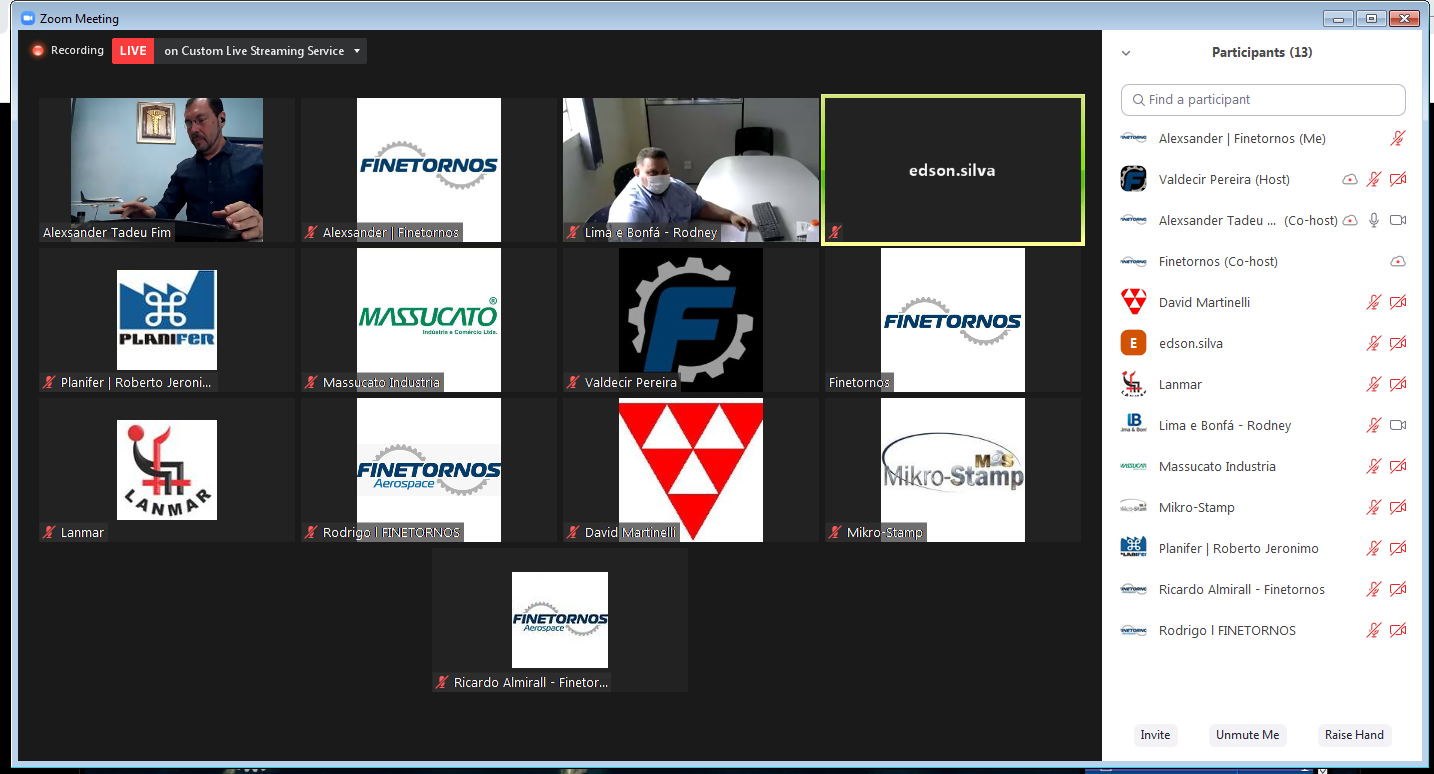Image resolution: width=1434 pixels, height=774 pixels.
Task: Click Valdecir Pereira's cloud recording icon
Action: click(1350, 180)
